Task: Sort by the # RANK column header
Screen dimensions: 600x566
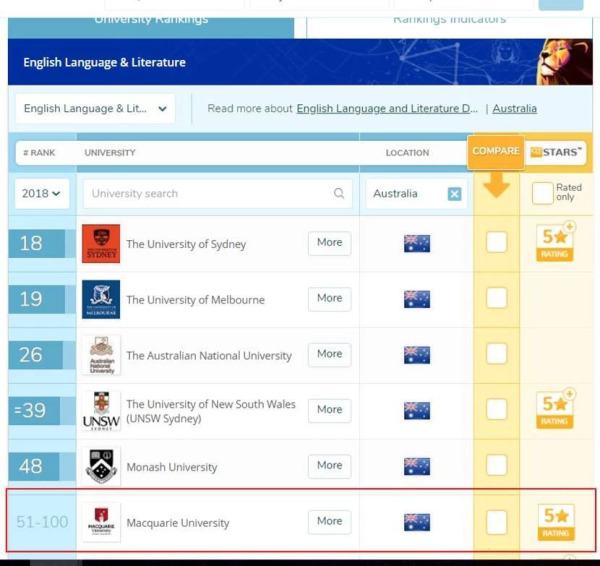Action: coord(39,153)
